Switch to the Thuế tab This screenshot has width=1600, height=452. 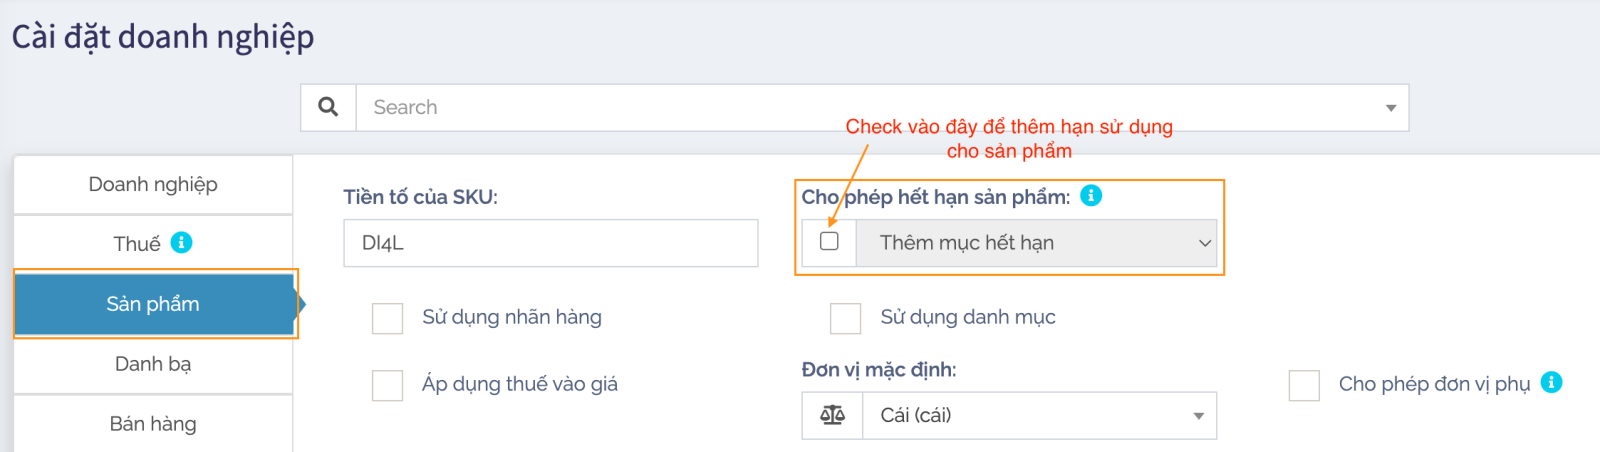point(137,244)
